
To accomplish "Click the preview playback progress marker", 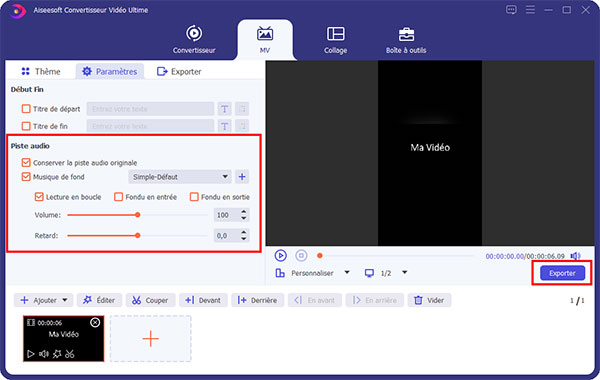I will click(320, 256).
